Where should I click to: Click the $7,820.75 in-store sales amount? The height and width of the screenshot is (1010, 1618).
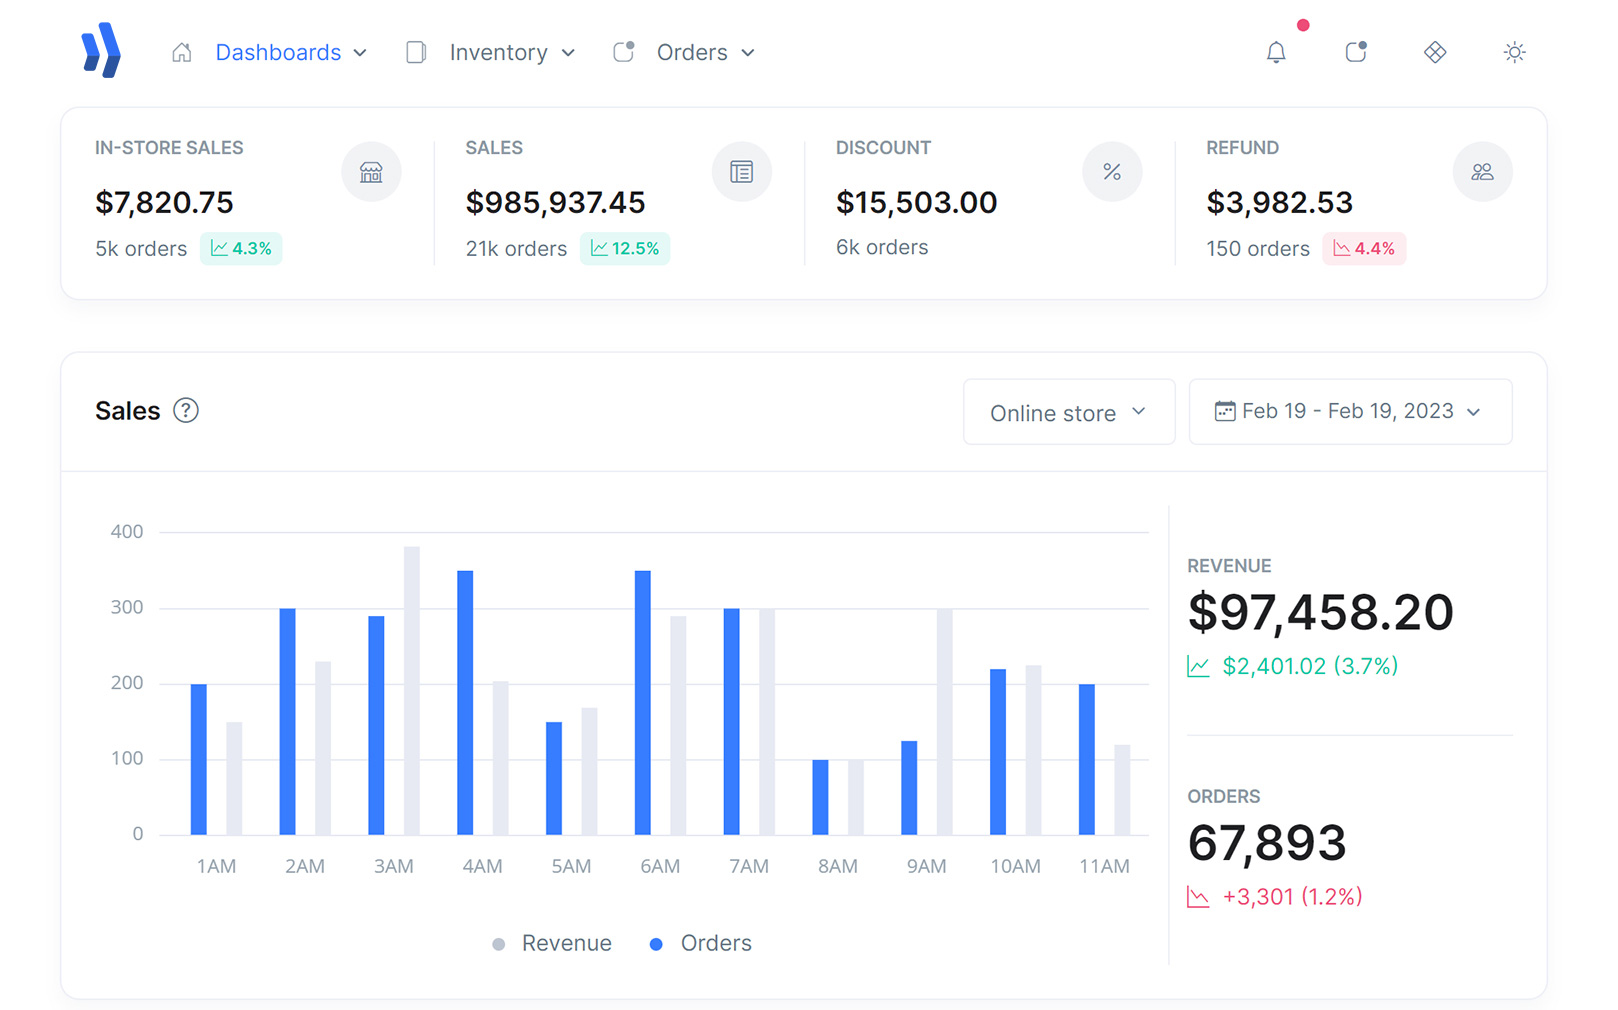point(164,203)
